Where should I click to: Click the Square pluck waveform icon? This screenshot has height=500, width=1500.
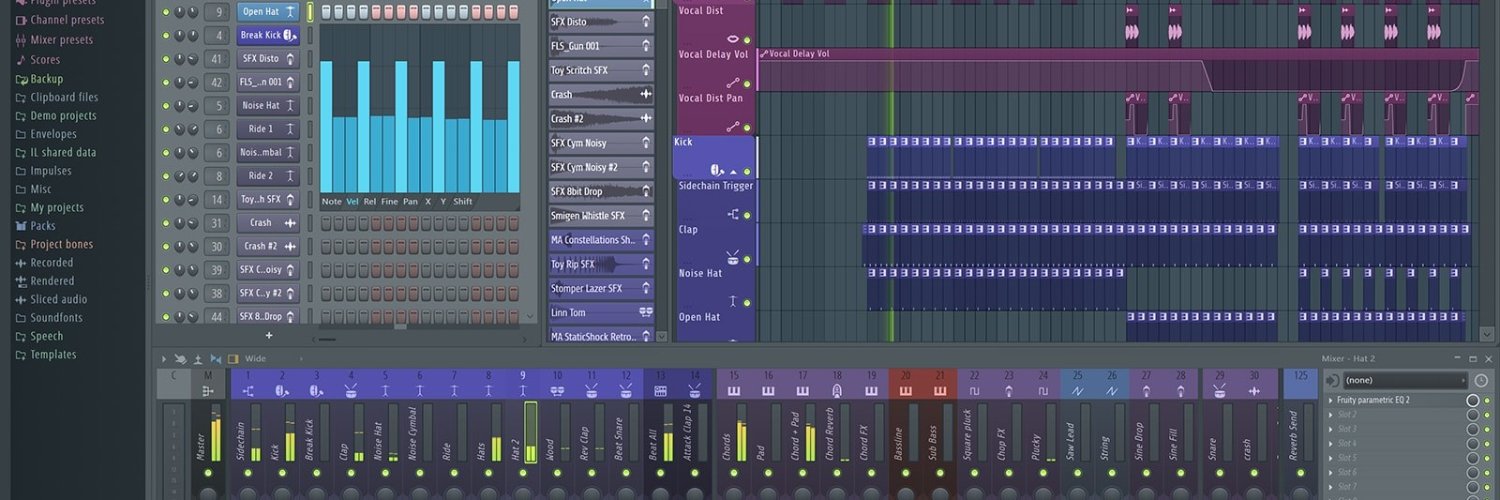click(x=974, y=390)
